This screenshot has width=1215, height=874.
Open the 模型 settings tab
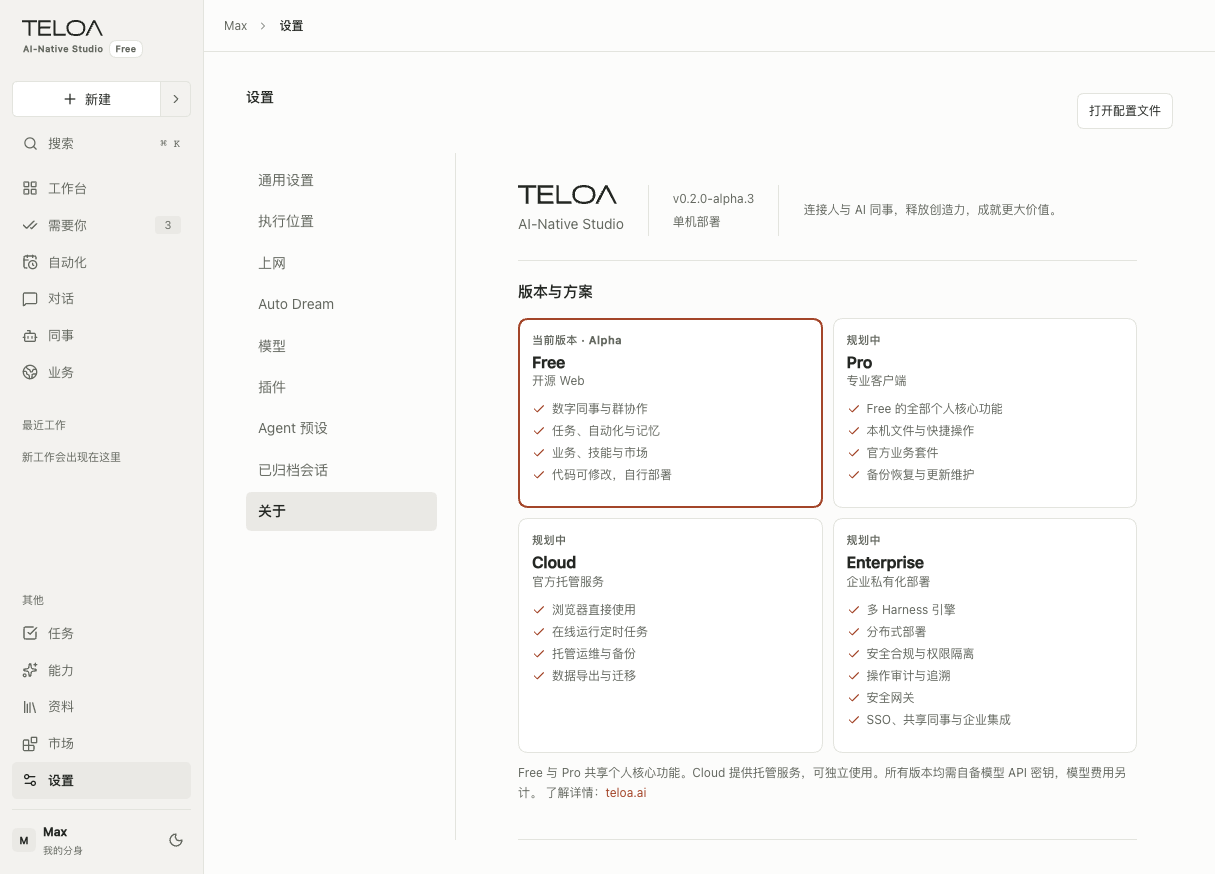pyautogui.click(x=341, y=346)
